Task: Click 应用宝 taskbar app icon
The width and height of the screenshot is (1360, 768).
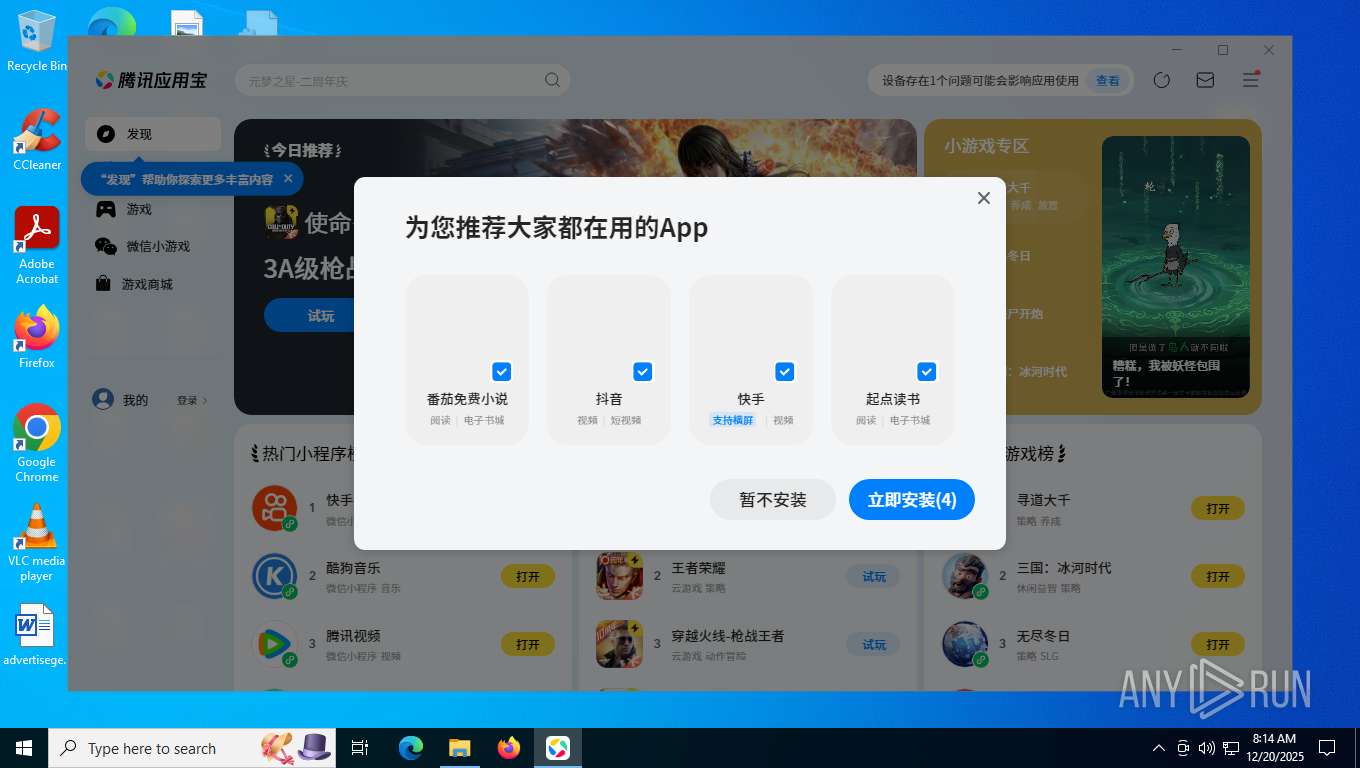Action: [558, 748]
